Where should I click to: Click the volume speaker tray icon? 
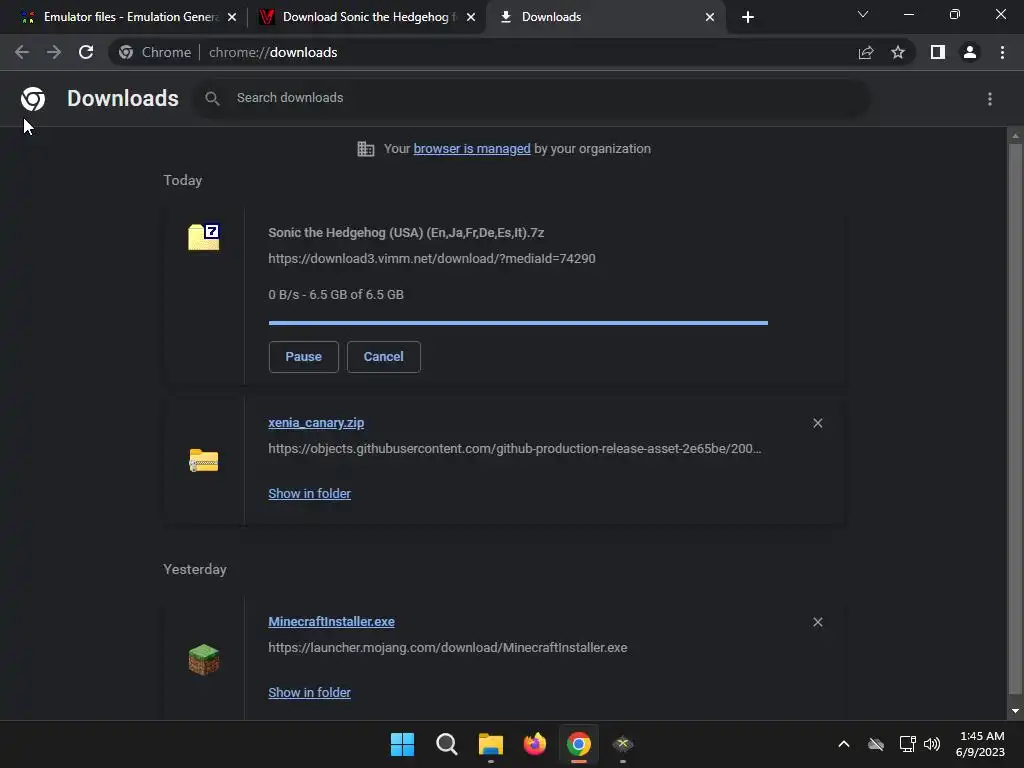click(932, 744)
